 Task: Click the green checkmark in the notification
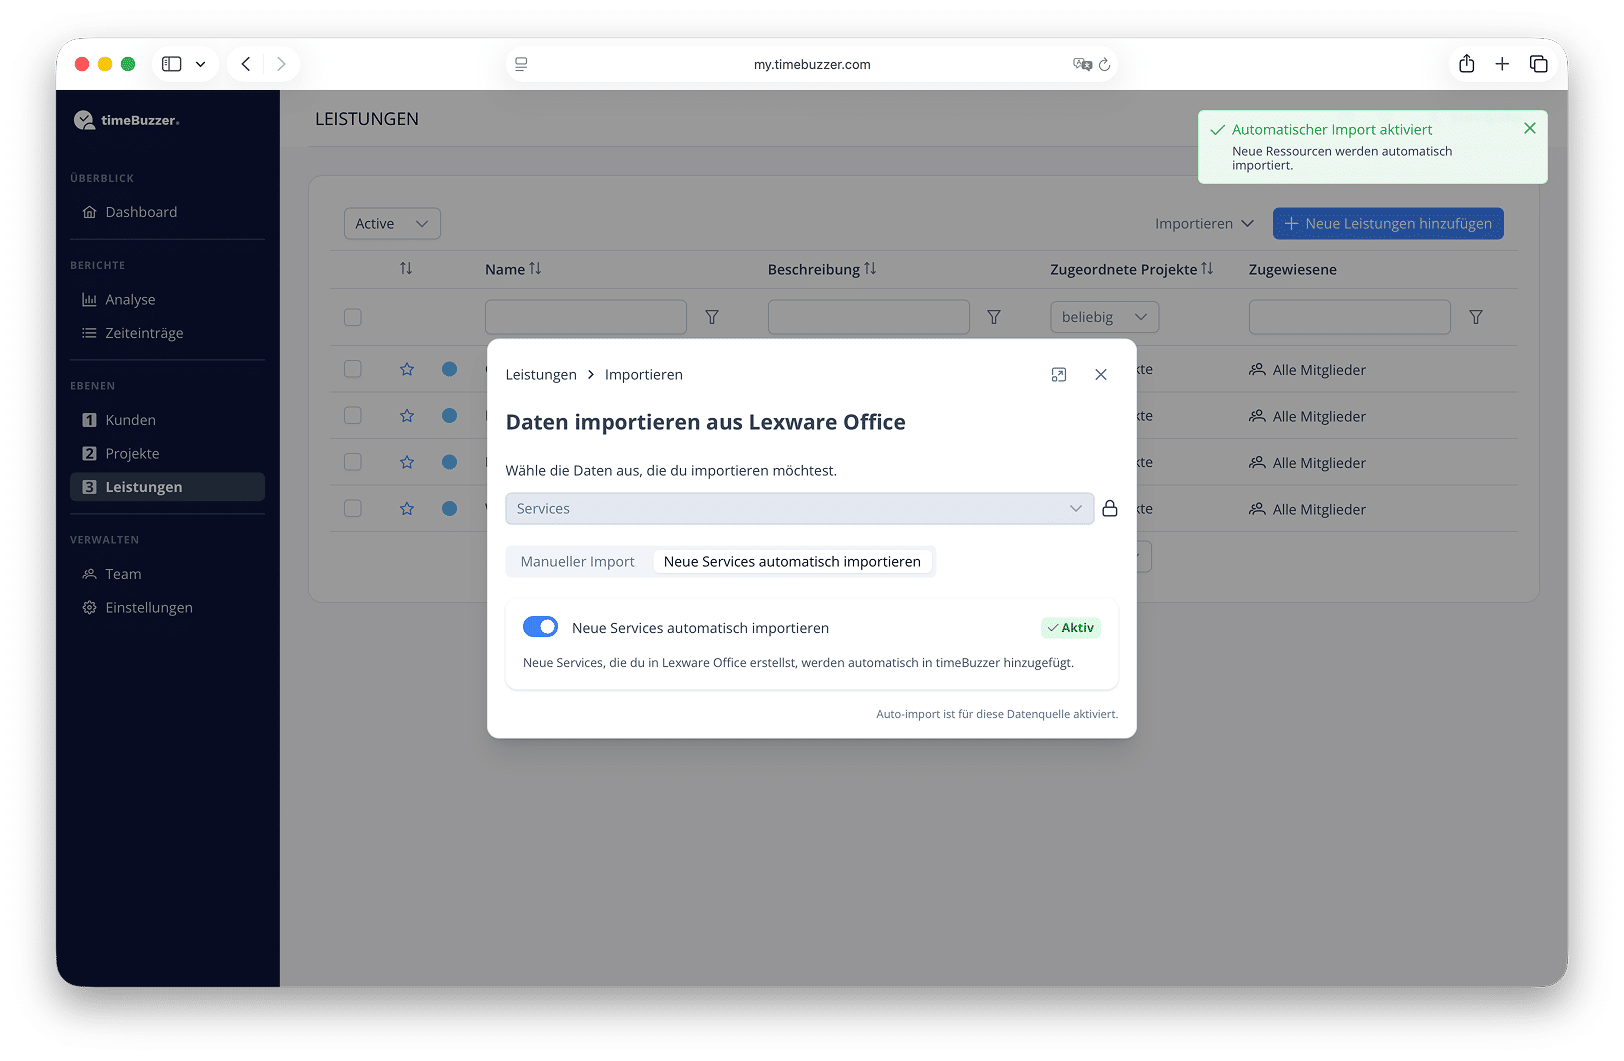click(1218, 130)
